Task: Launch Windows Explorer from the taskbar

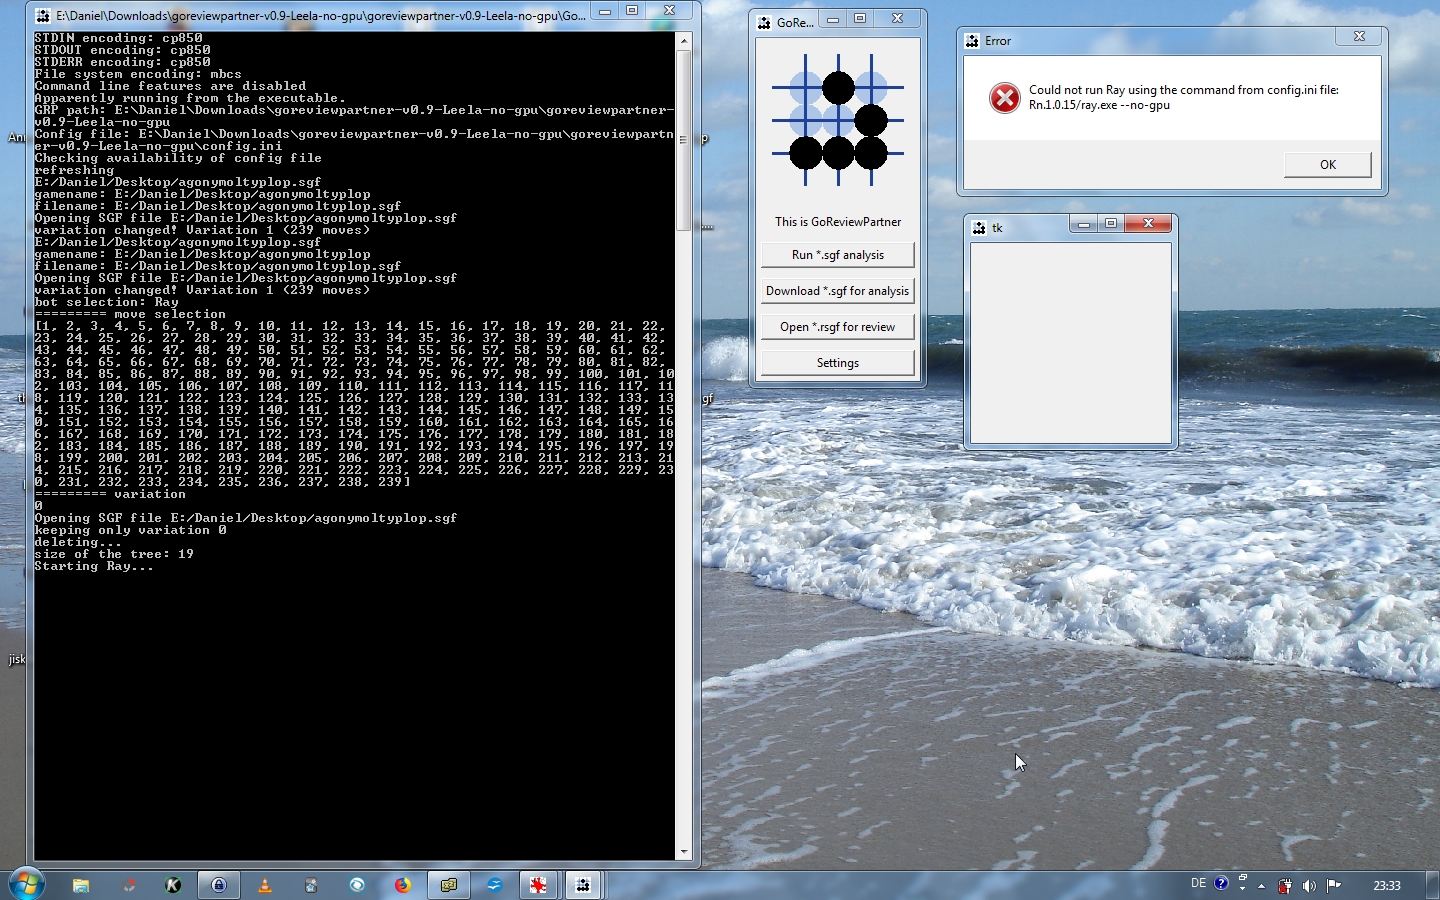Action: coord(81,885)
